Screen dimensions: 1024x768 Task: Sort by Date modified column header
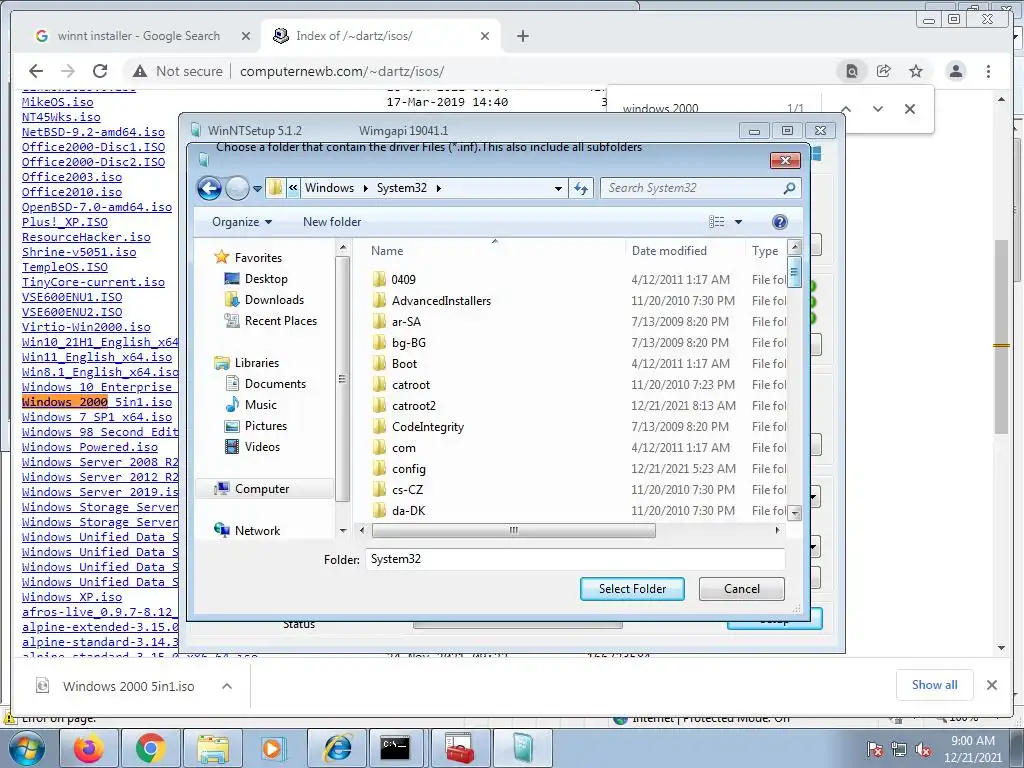[x=669, y=251]
